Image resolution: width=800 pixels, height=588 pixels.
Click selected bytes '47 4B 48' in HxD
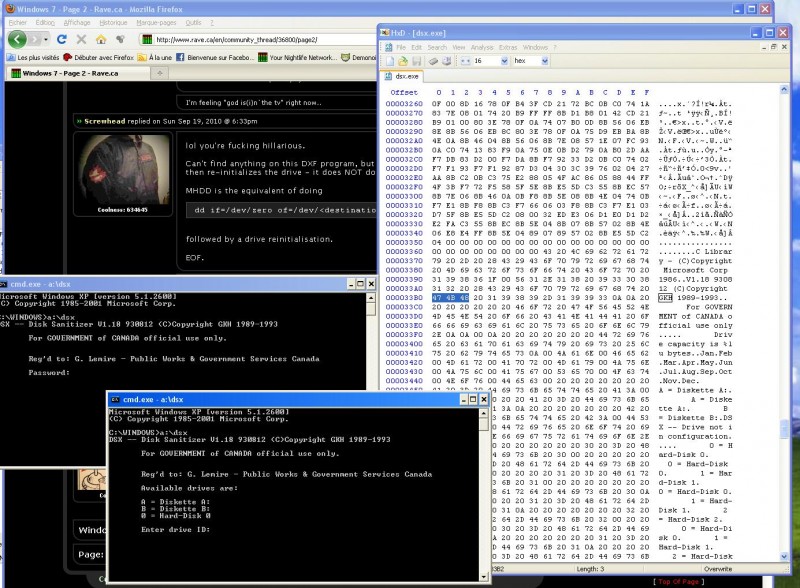coord(450,298)
